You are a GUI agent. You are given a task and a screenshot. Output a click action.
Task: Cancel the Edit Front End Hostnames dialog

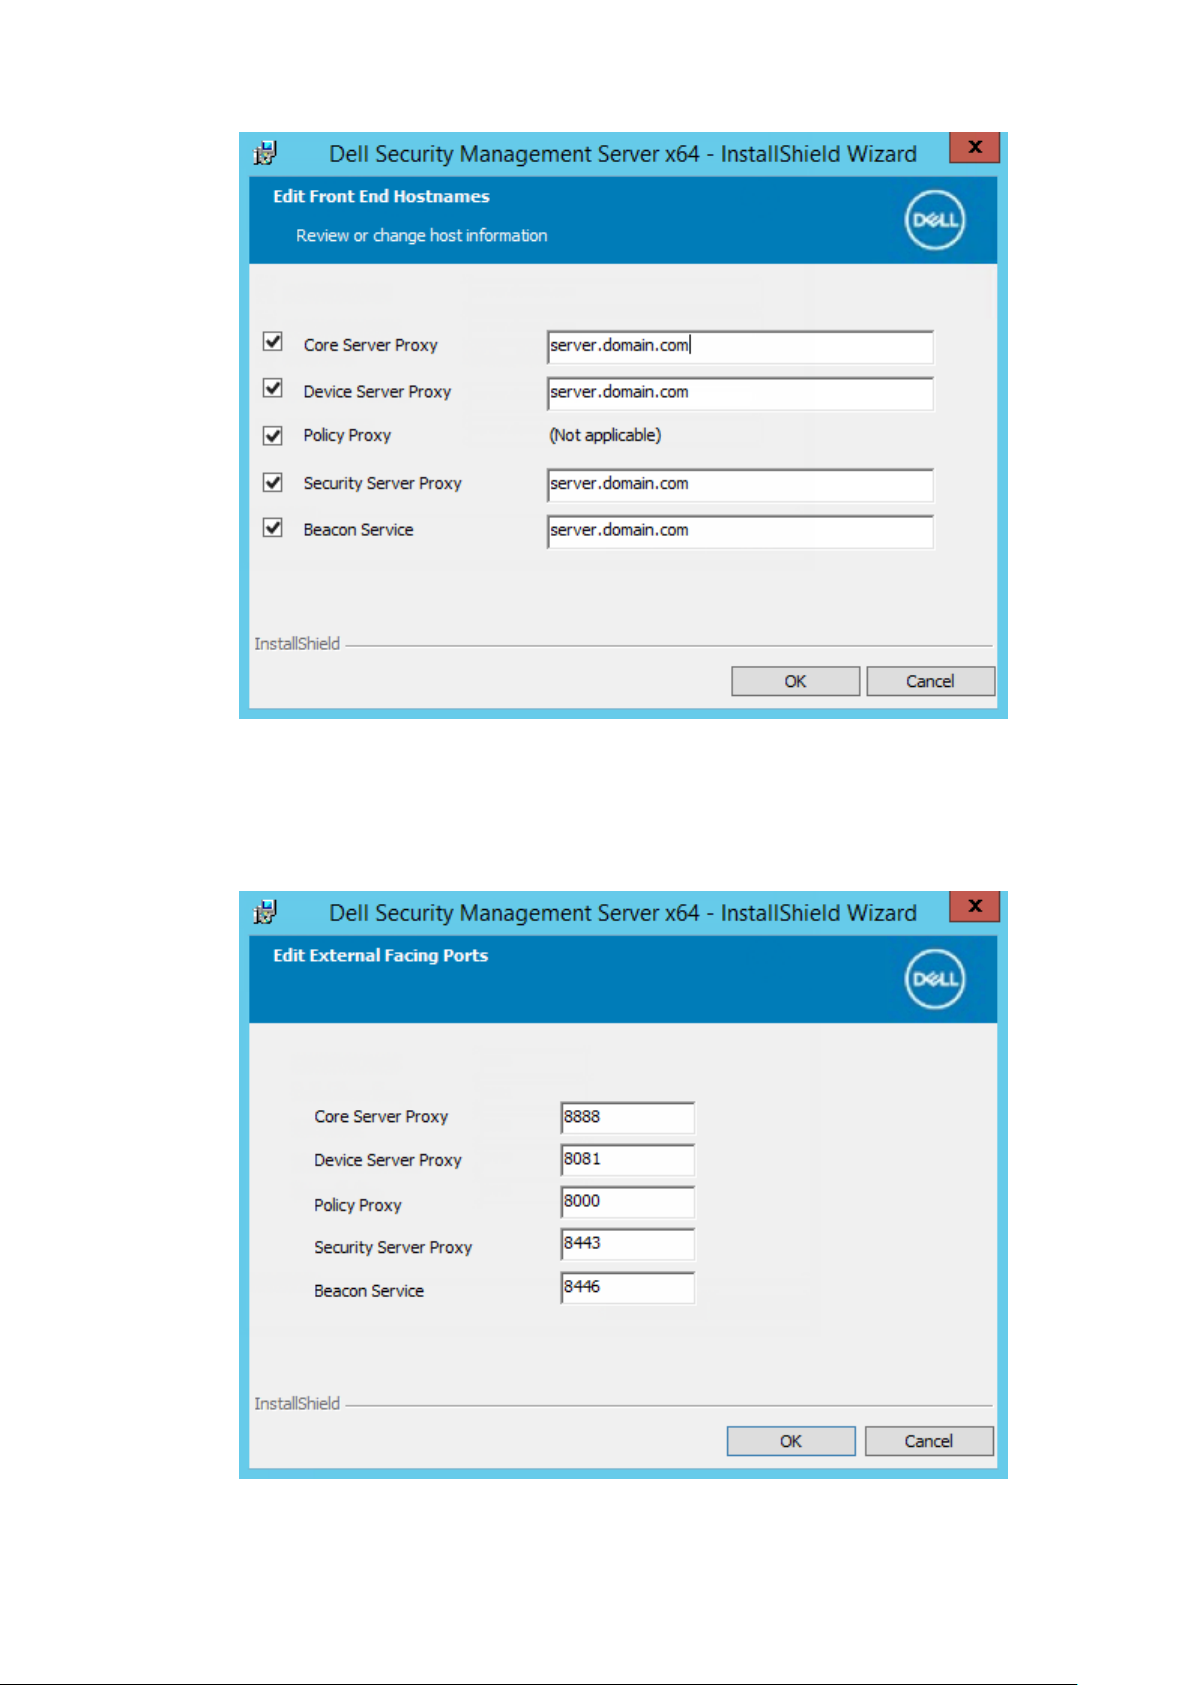pos(930,681)
